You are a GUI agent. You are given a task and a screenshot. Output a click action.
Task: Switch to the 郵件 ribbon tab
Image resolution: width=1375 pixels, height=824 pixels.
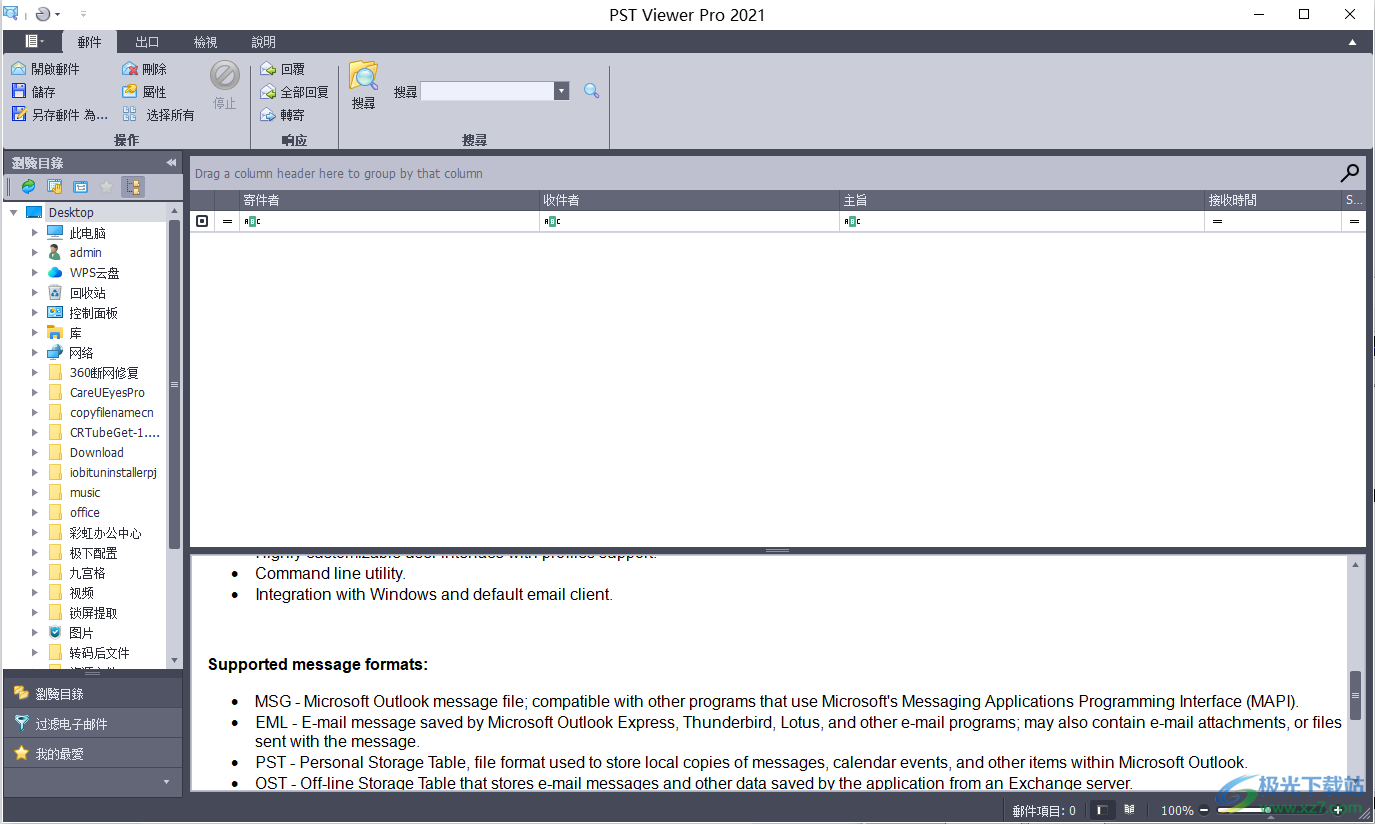[89, 42]
